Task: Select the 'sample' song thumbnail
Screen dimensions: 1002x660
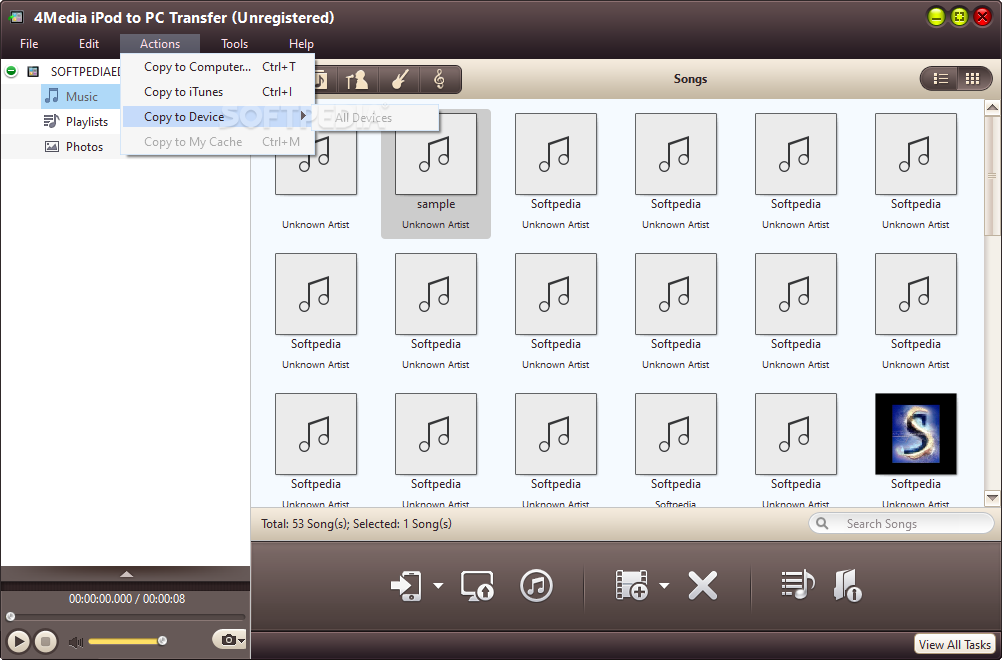Action: [x=436, y=154]
